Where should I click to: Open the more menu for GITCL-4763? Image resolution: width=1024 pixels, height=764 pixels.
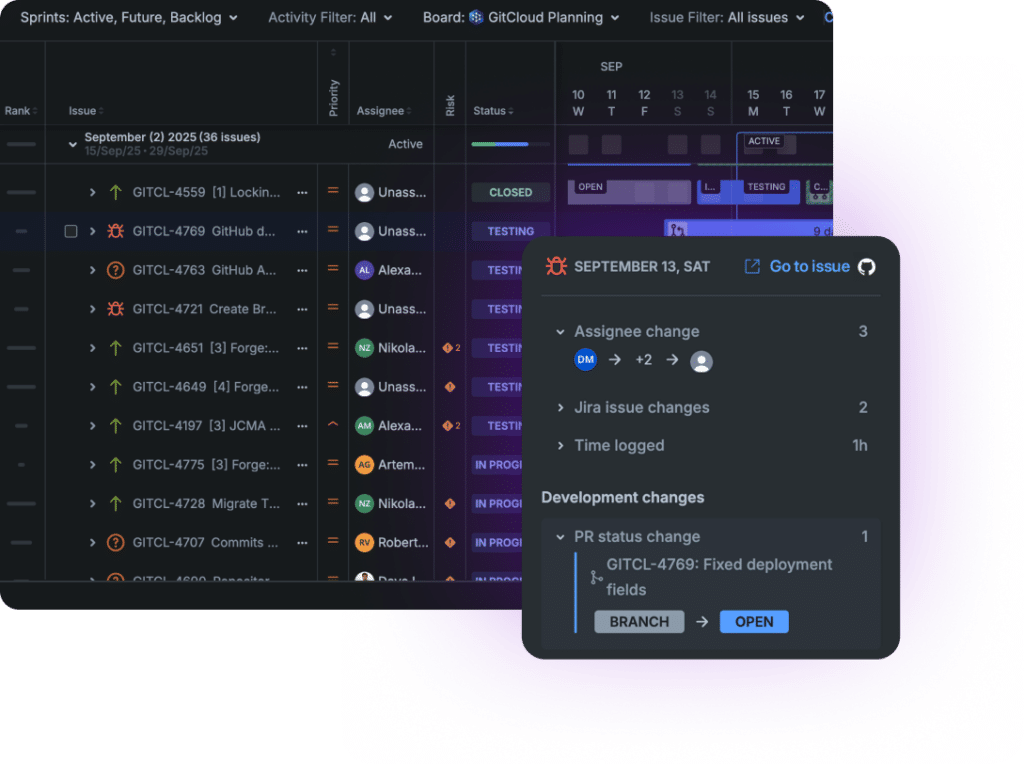pyautogui.click(x=302, y=270)
